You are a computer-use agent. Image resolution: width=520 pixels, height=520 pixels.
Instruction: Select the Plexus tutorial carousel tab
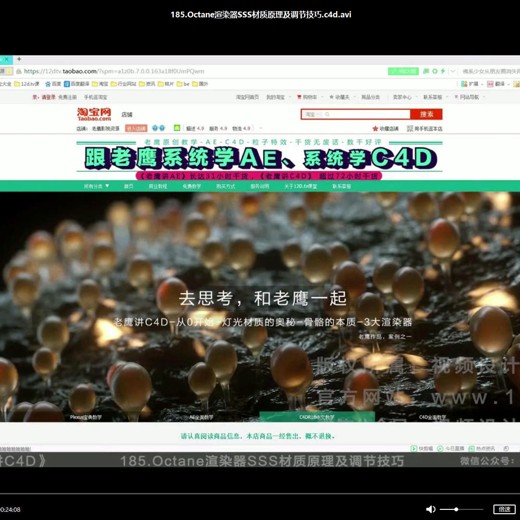pyautogui.click(x=86, y=417)
